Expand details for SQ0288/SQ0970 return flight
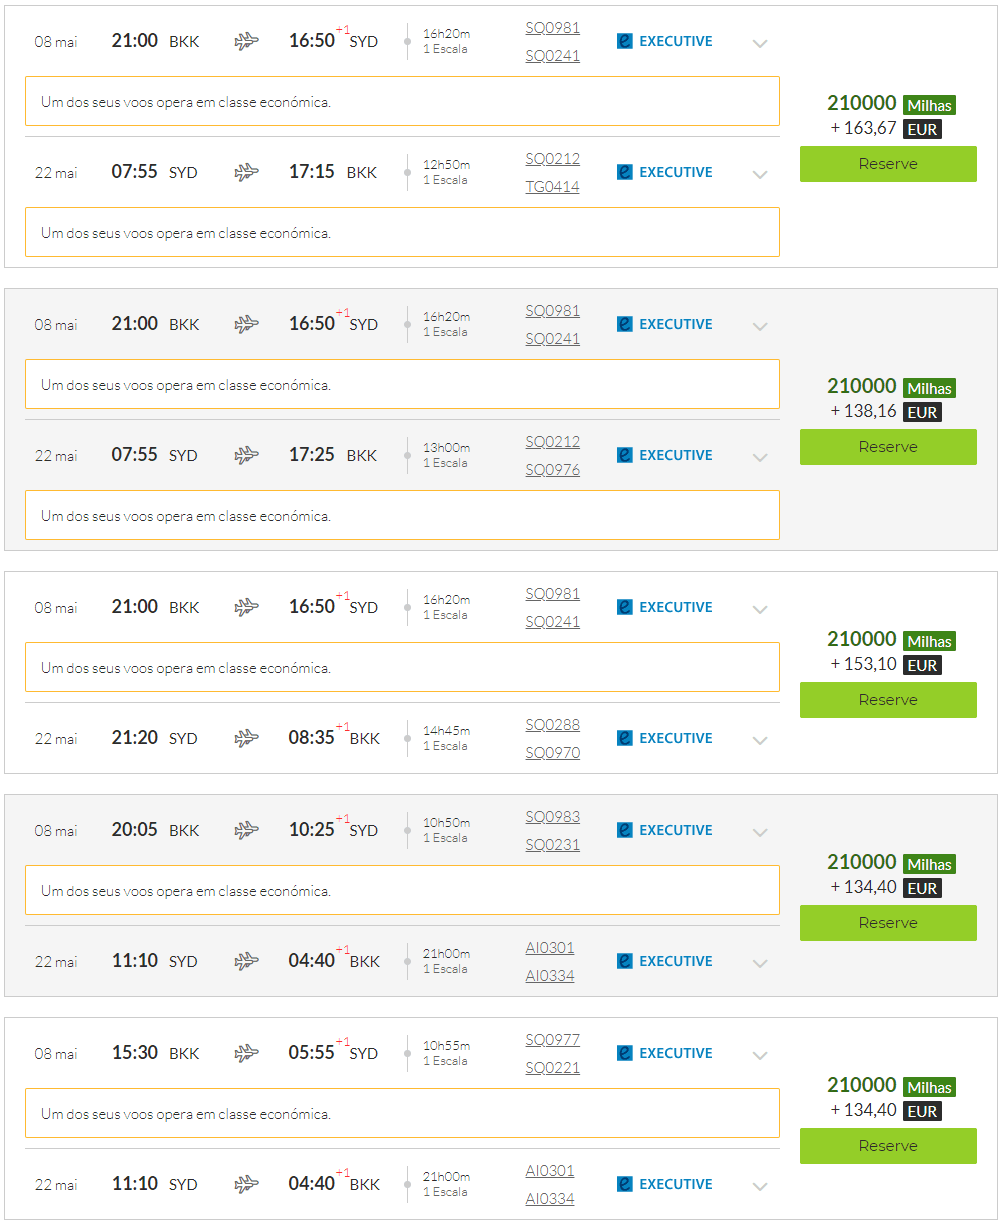1002x1224 pixels. pyautogui.click(x=760, y=740)
